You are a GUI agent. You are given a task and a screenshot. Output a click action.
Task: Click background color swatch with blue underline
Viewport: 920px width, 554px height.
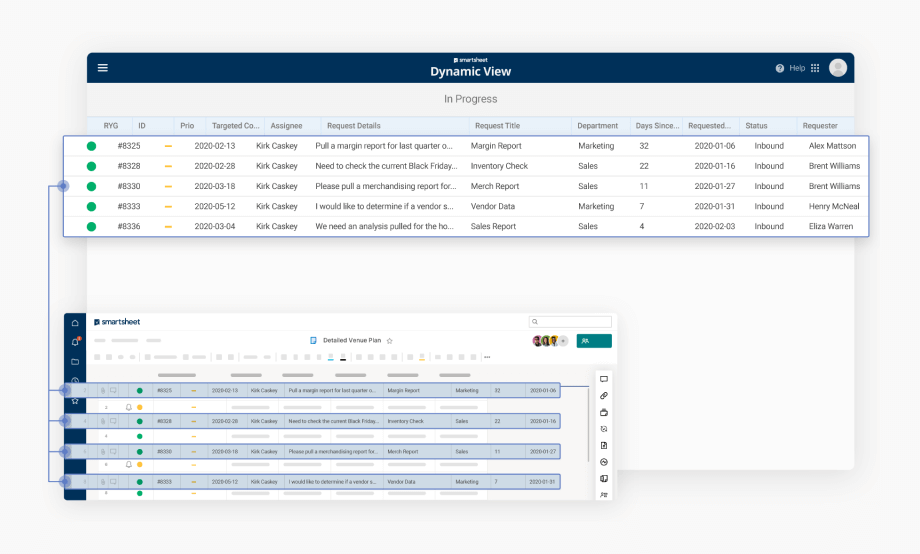coord(331,357)
